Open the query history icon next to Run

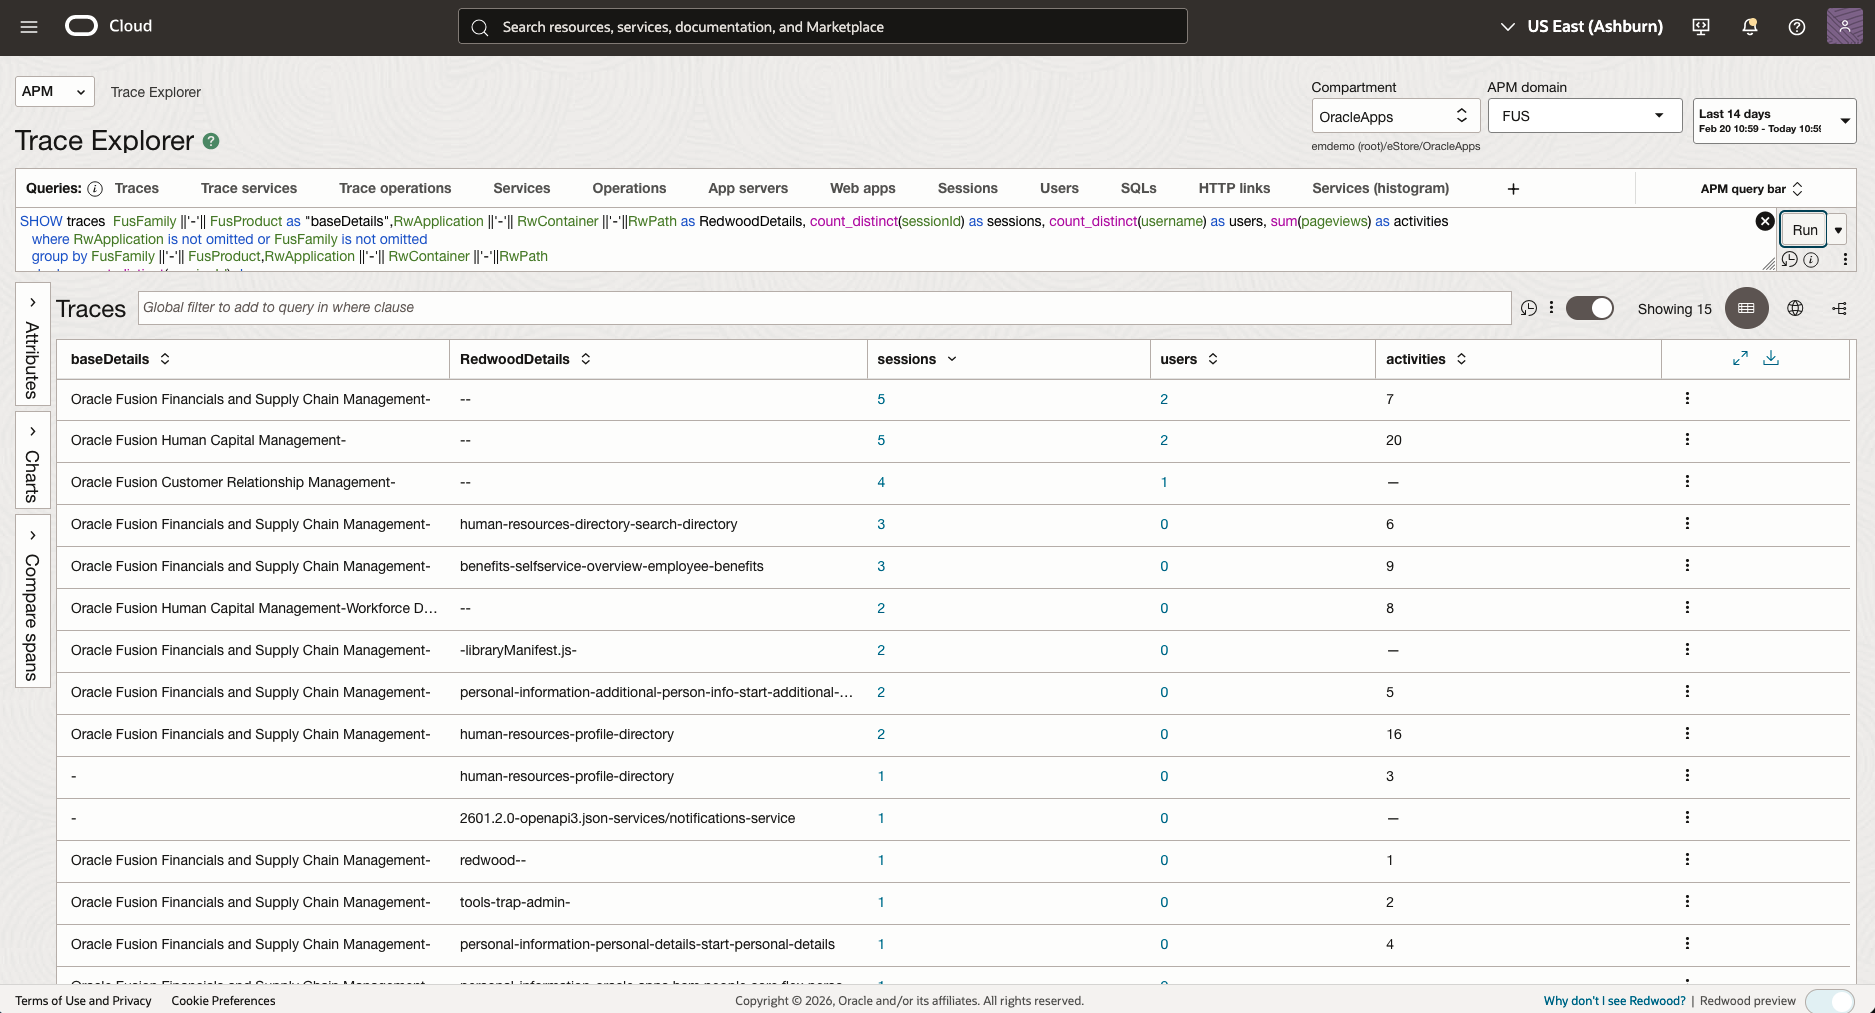pos(1791,259)
